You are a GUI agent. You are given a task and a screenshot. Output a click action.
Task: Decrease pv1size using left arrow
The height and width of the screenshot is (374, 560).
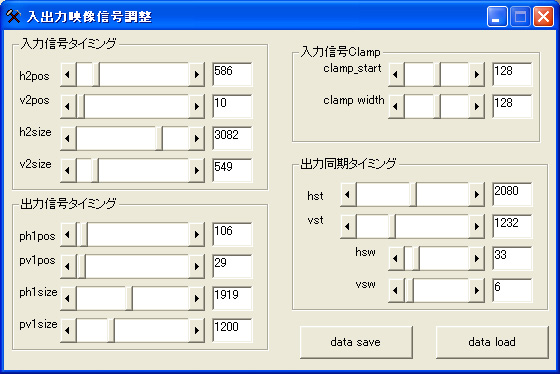point(68,330)
